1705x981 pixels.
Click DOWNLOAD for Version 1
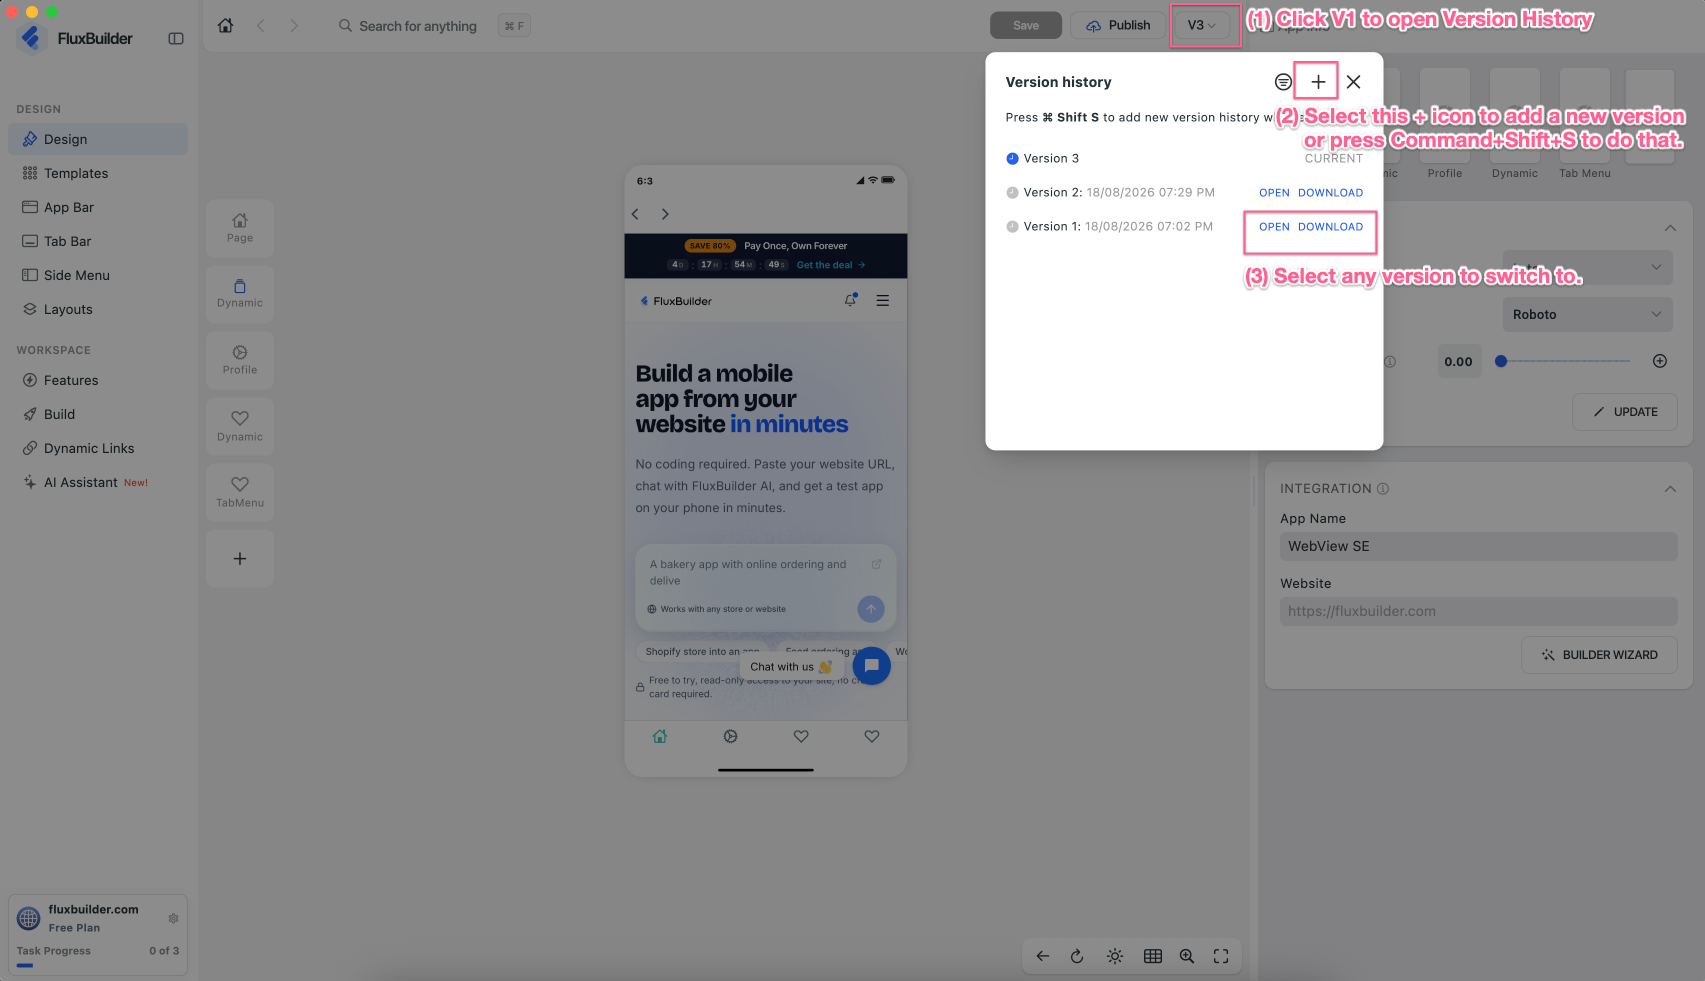[x=1330, y=227]
